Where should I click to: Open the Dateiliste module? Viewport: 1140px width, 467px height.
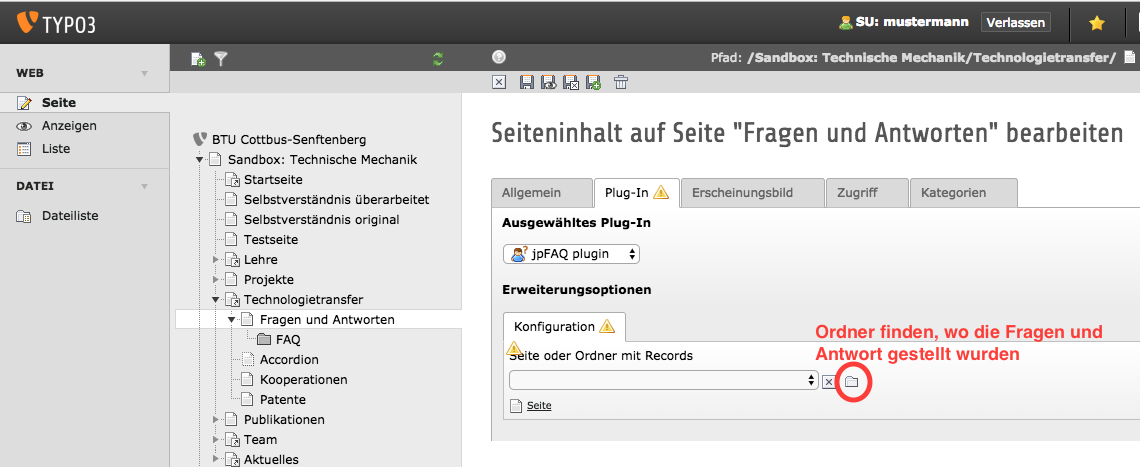tap(69, 216)
